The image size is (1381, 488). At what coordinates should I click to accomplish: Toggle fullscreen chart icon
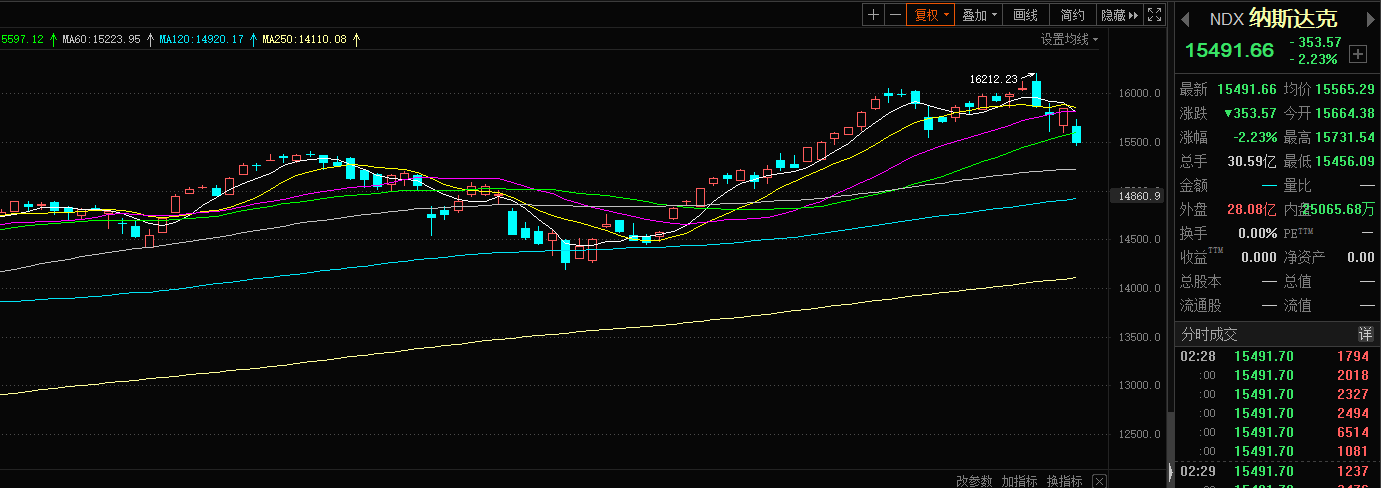click(x=1154, y=15)
